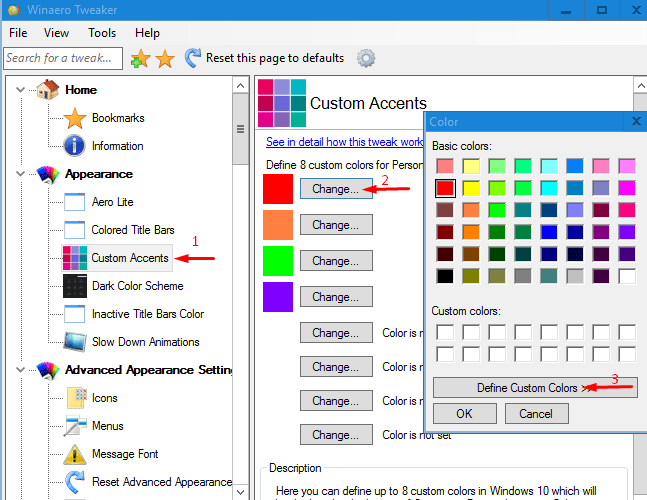
Task: Select Slow Down Animations in the tree
Action: coord(146,342)
